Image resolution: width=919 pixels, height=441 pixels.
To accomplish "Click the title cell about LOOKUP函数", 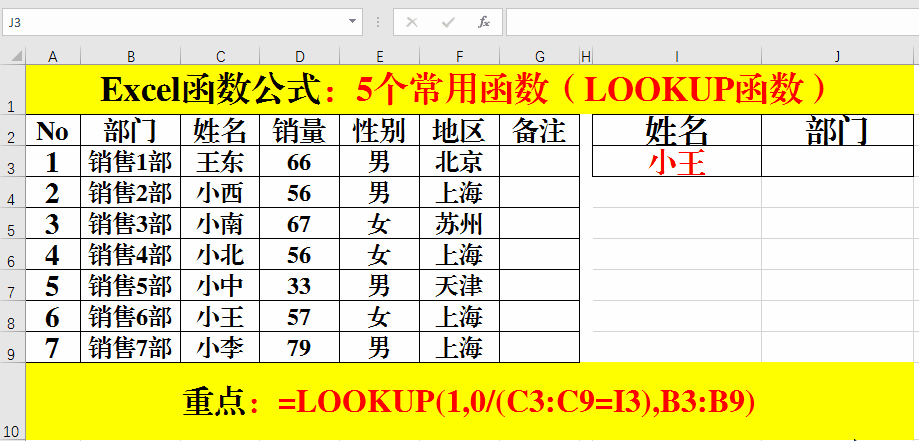I will click(x=469, y=90).
